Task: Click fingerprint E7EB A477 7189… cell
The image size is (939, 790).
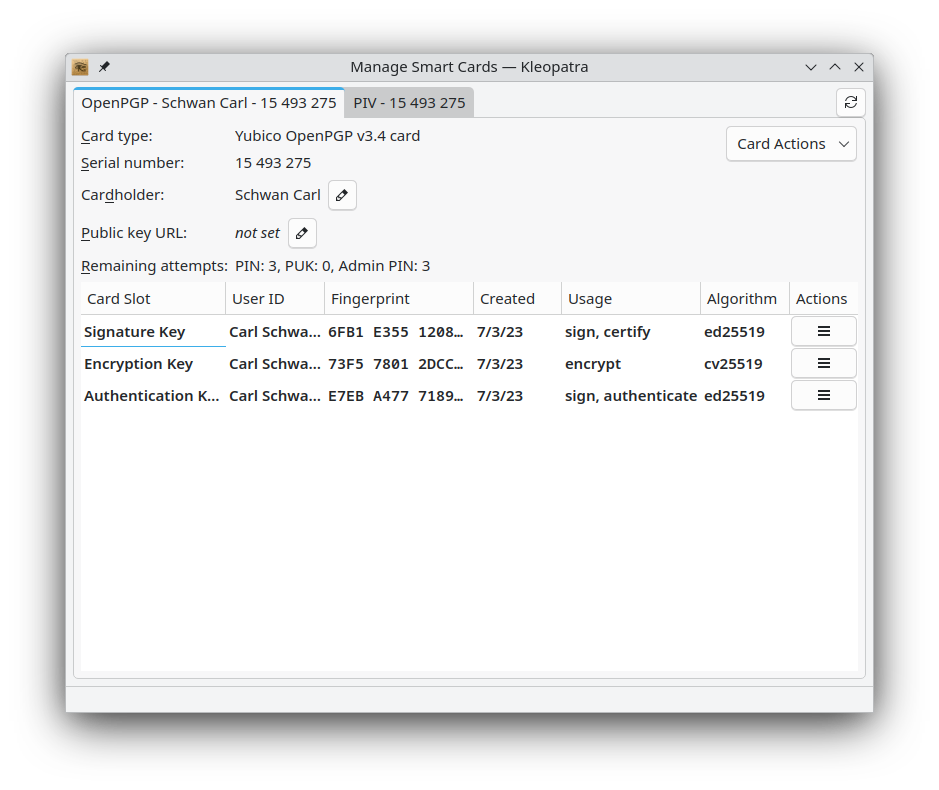Action: click(399, 396)
